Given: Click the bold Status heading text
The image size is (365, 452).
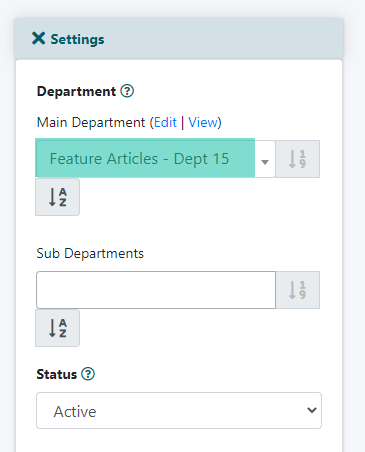Looking at the screenshot, I should (57, 374).
